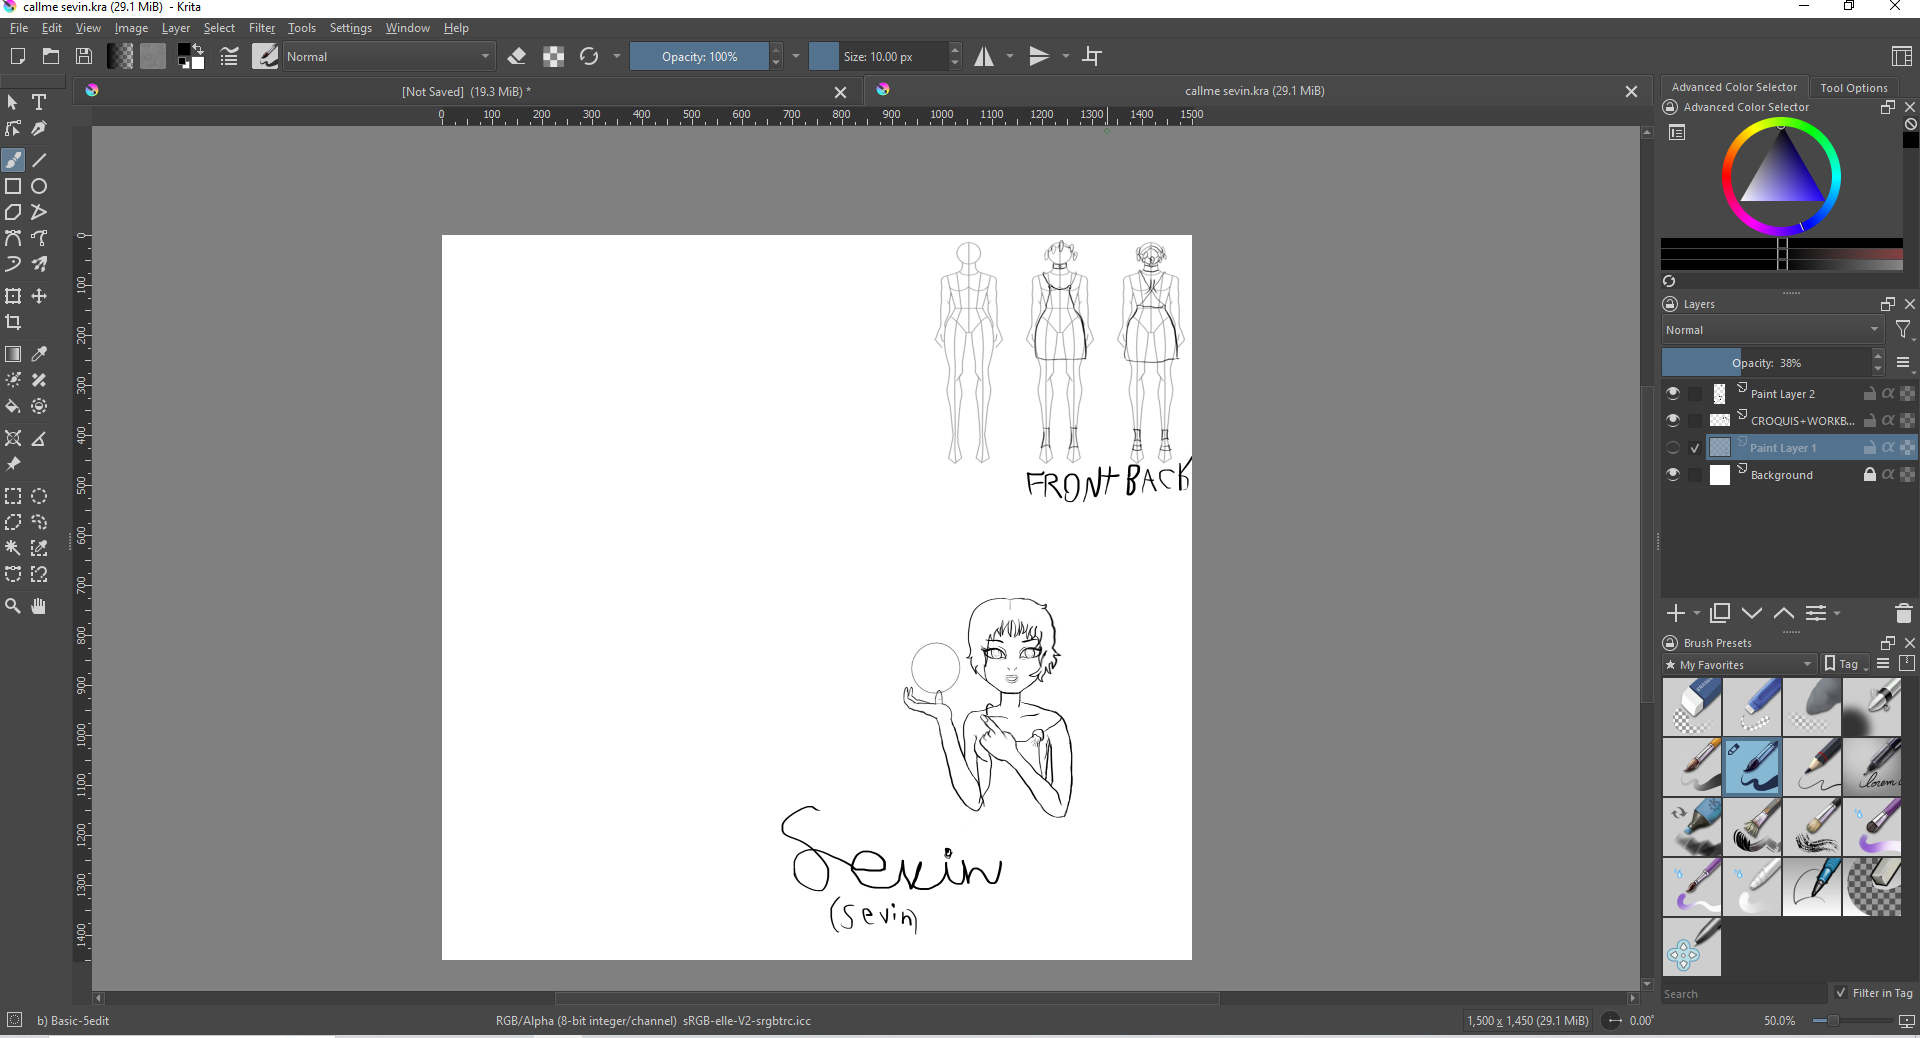Viewport: 1920px width, 1038px height.
Task: Open an existing document from toolbar
Action: coord(51,56)
